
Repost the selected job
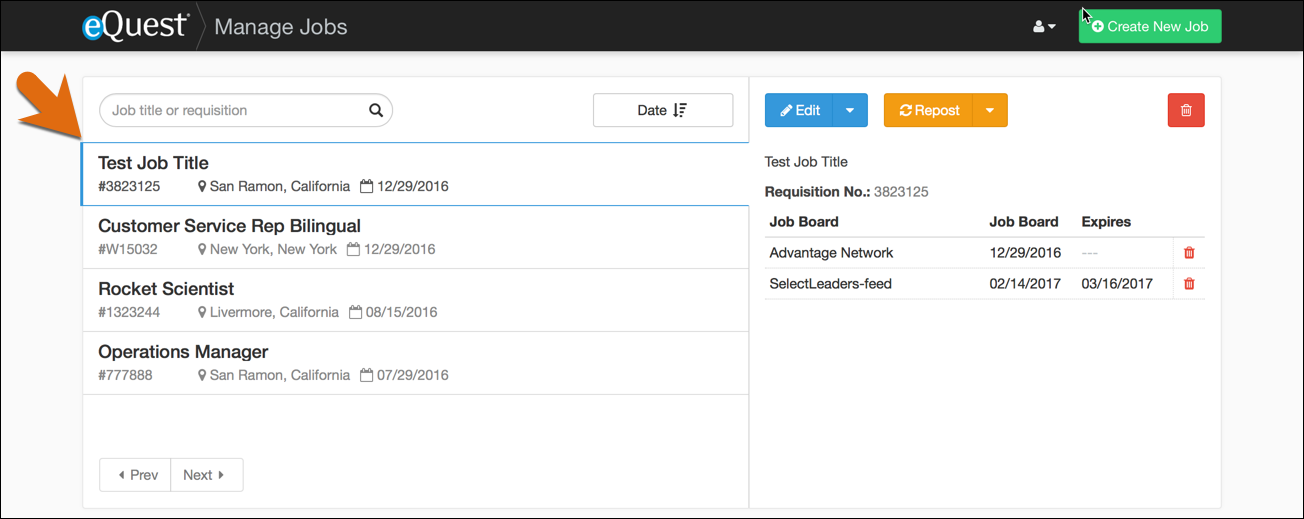[x=928, y=110]
